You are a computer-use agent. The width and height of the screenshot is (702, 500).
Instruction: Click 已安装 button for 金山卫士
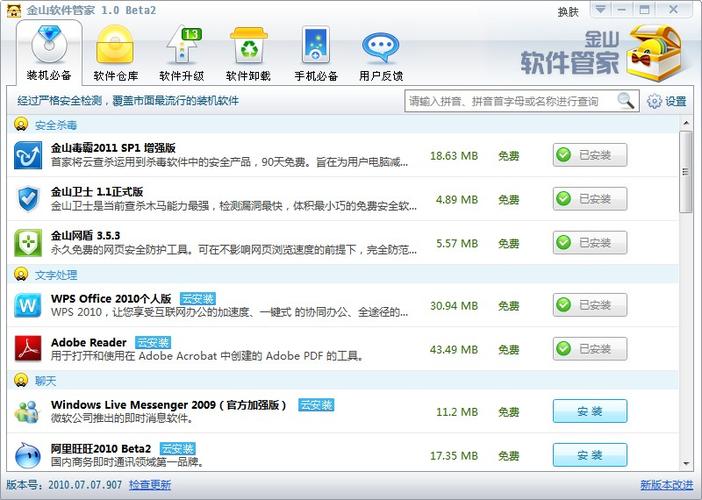point(590,199)
